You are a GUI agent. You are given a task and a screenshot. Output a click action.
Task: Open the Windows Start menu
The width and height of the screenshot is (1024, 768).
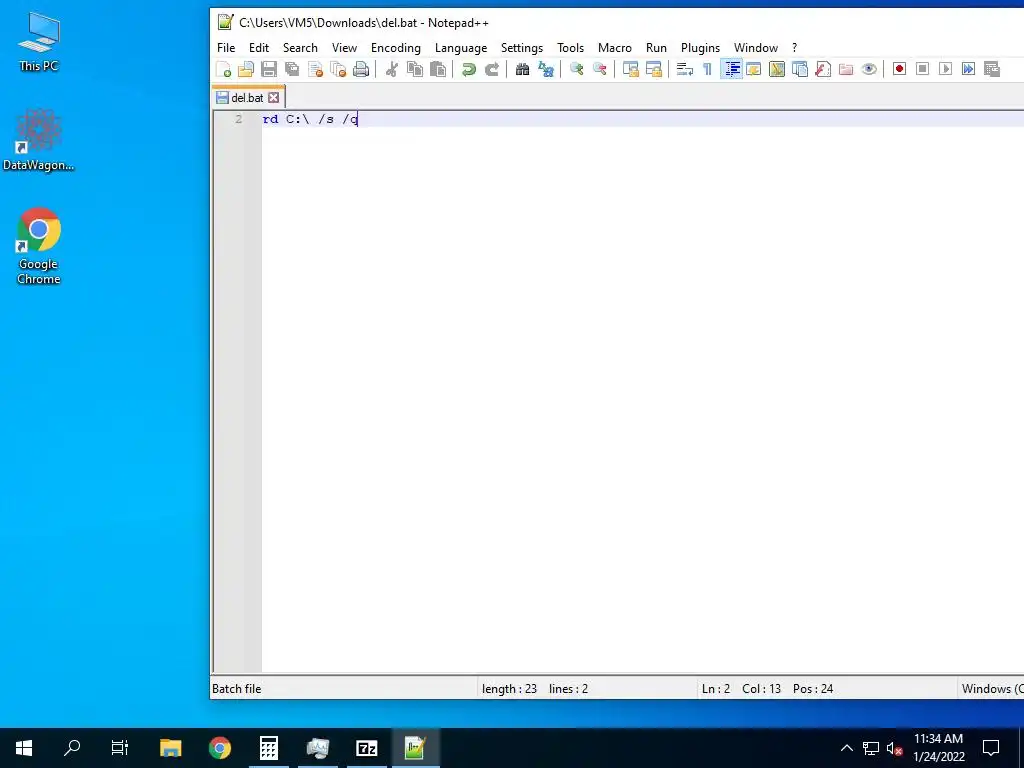click(24, 748)
